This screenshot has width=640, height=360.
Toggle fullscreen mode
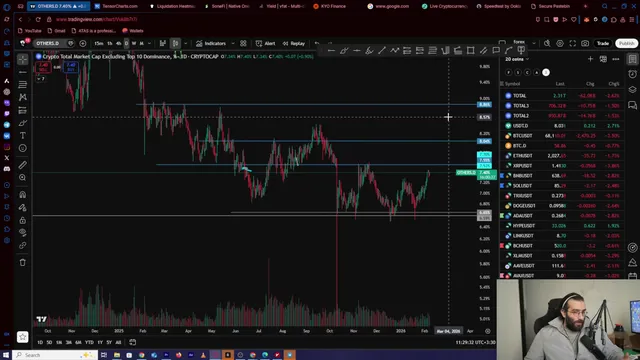point(573,43)
